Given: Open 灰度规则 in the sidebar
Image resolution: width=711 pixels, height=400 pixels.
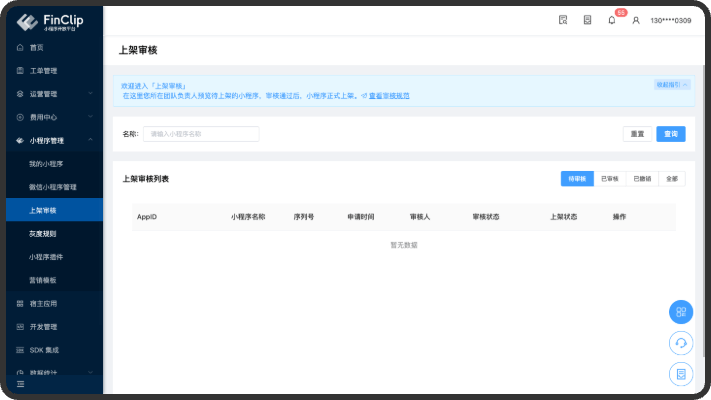Looking at the screenshot, I should tap(43, 233).
